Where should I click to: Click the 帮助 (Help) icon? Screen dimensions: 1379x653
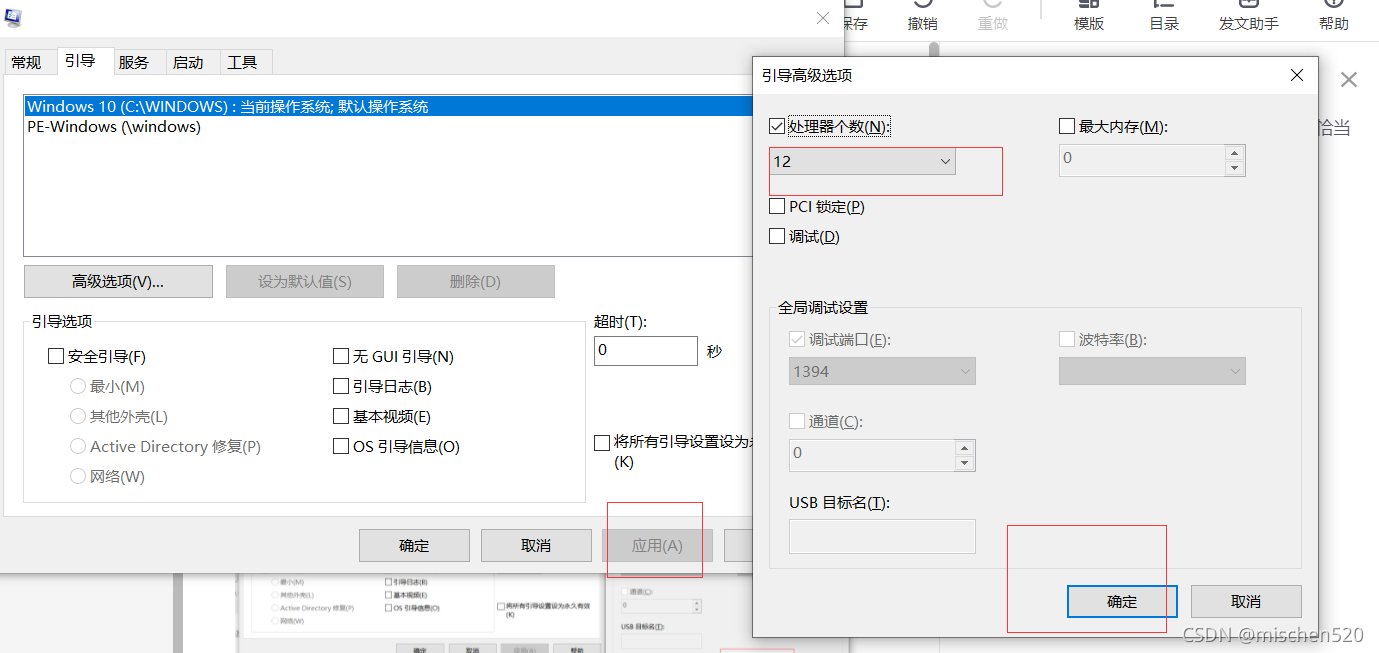pos(1333,13)
